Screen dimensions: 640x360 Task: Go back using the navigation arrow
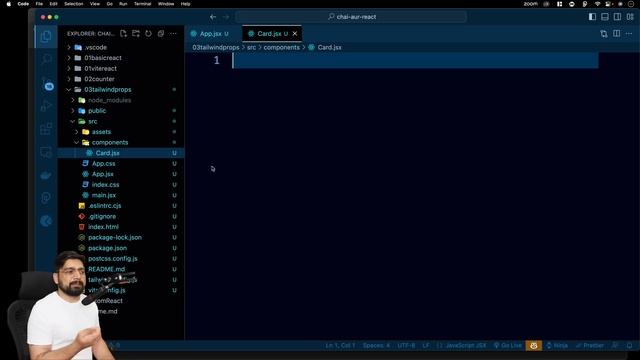pos(213,17)
